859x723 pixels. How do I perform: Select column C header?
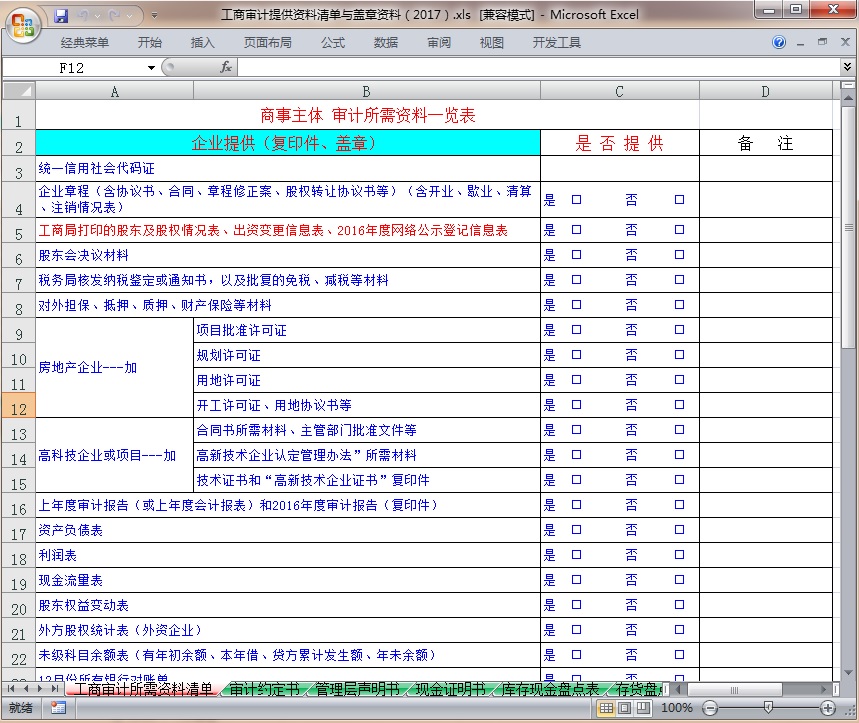[620, 91]
